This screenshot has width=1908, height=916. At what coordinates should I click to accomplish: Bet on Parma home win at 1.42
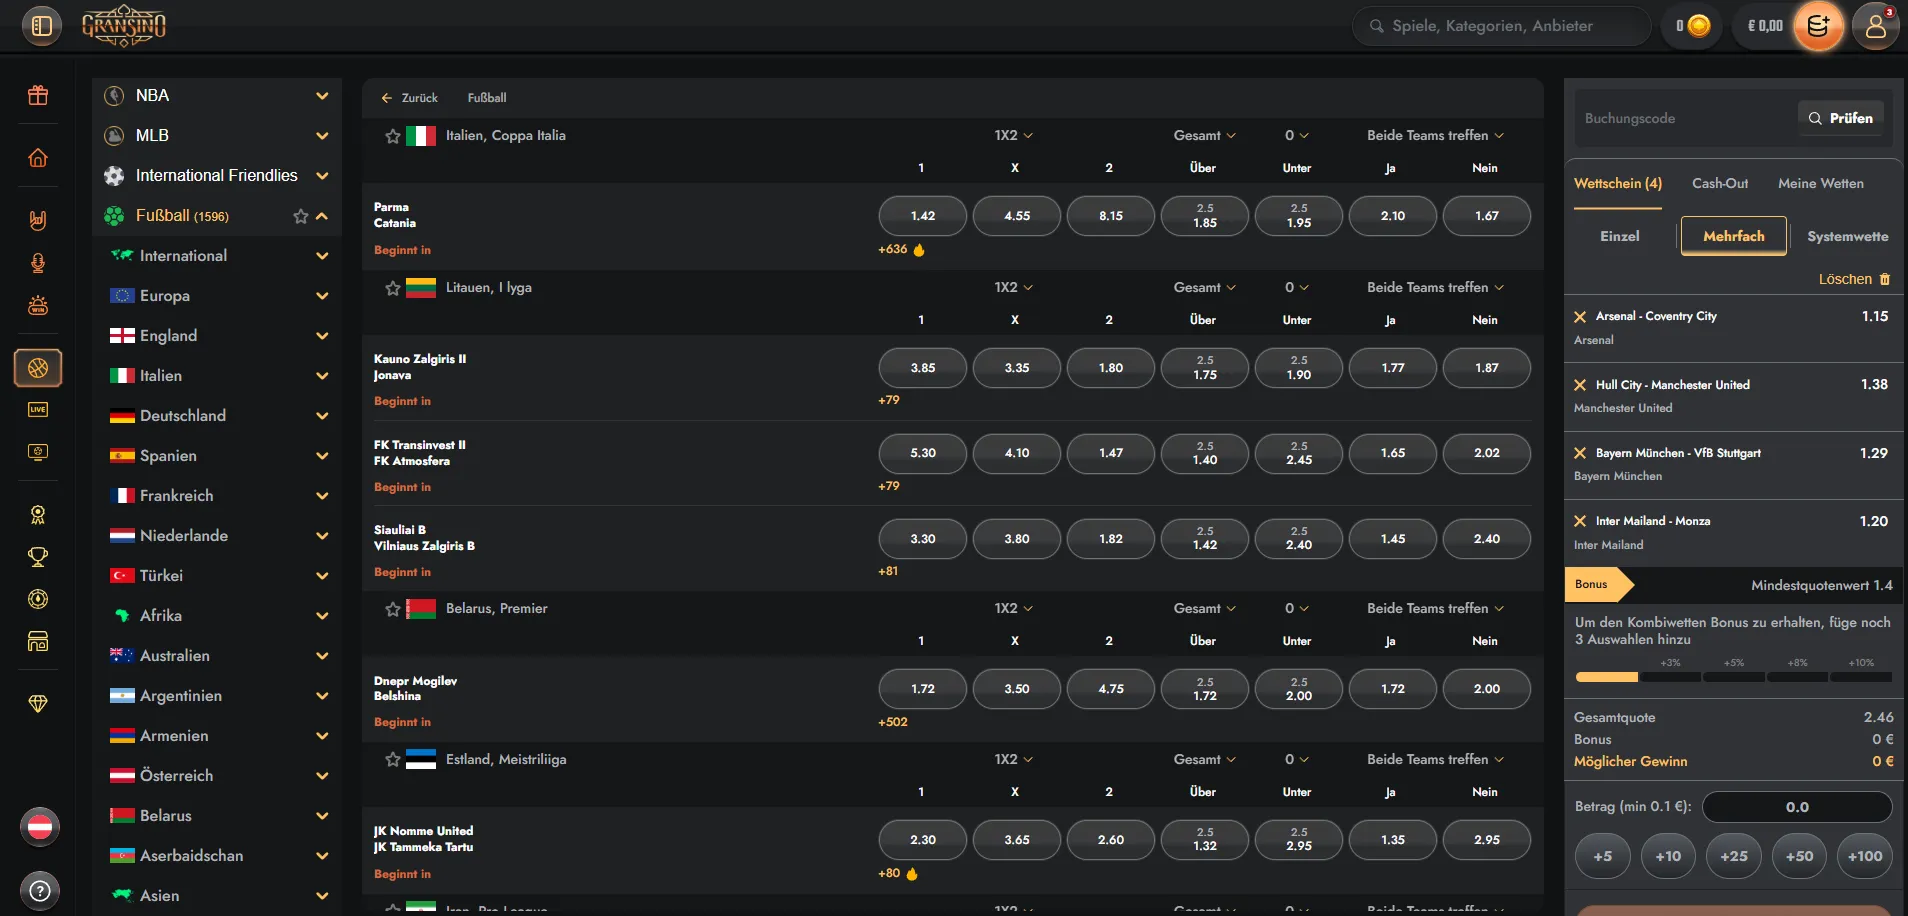click(x=923, y=216)
